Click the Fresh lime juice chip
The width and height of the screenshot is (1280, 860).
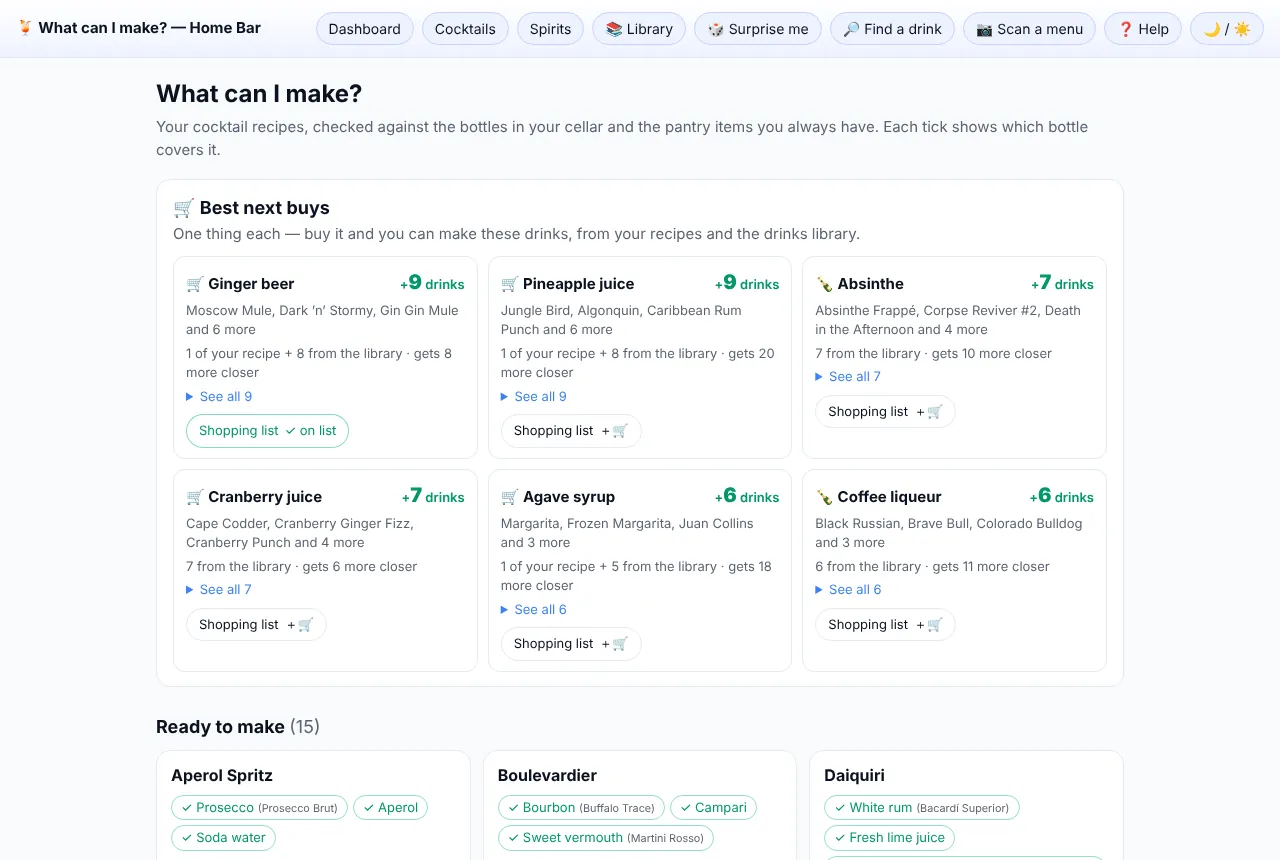tap(889, 838)
